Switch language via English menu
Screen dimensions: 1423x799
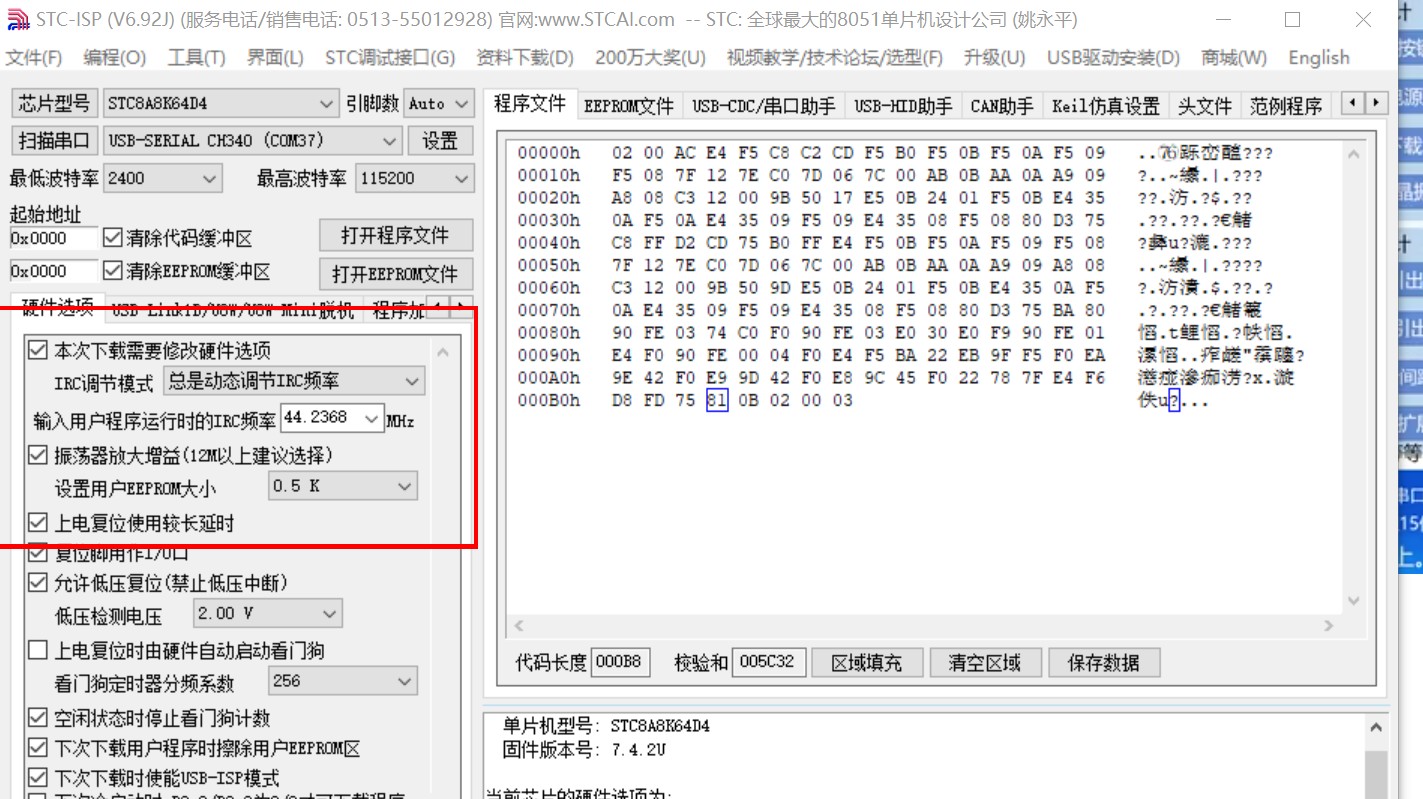coord(1319,58)
